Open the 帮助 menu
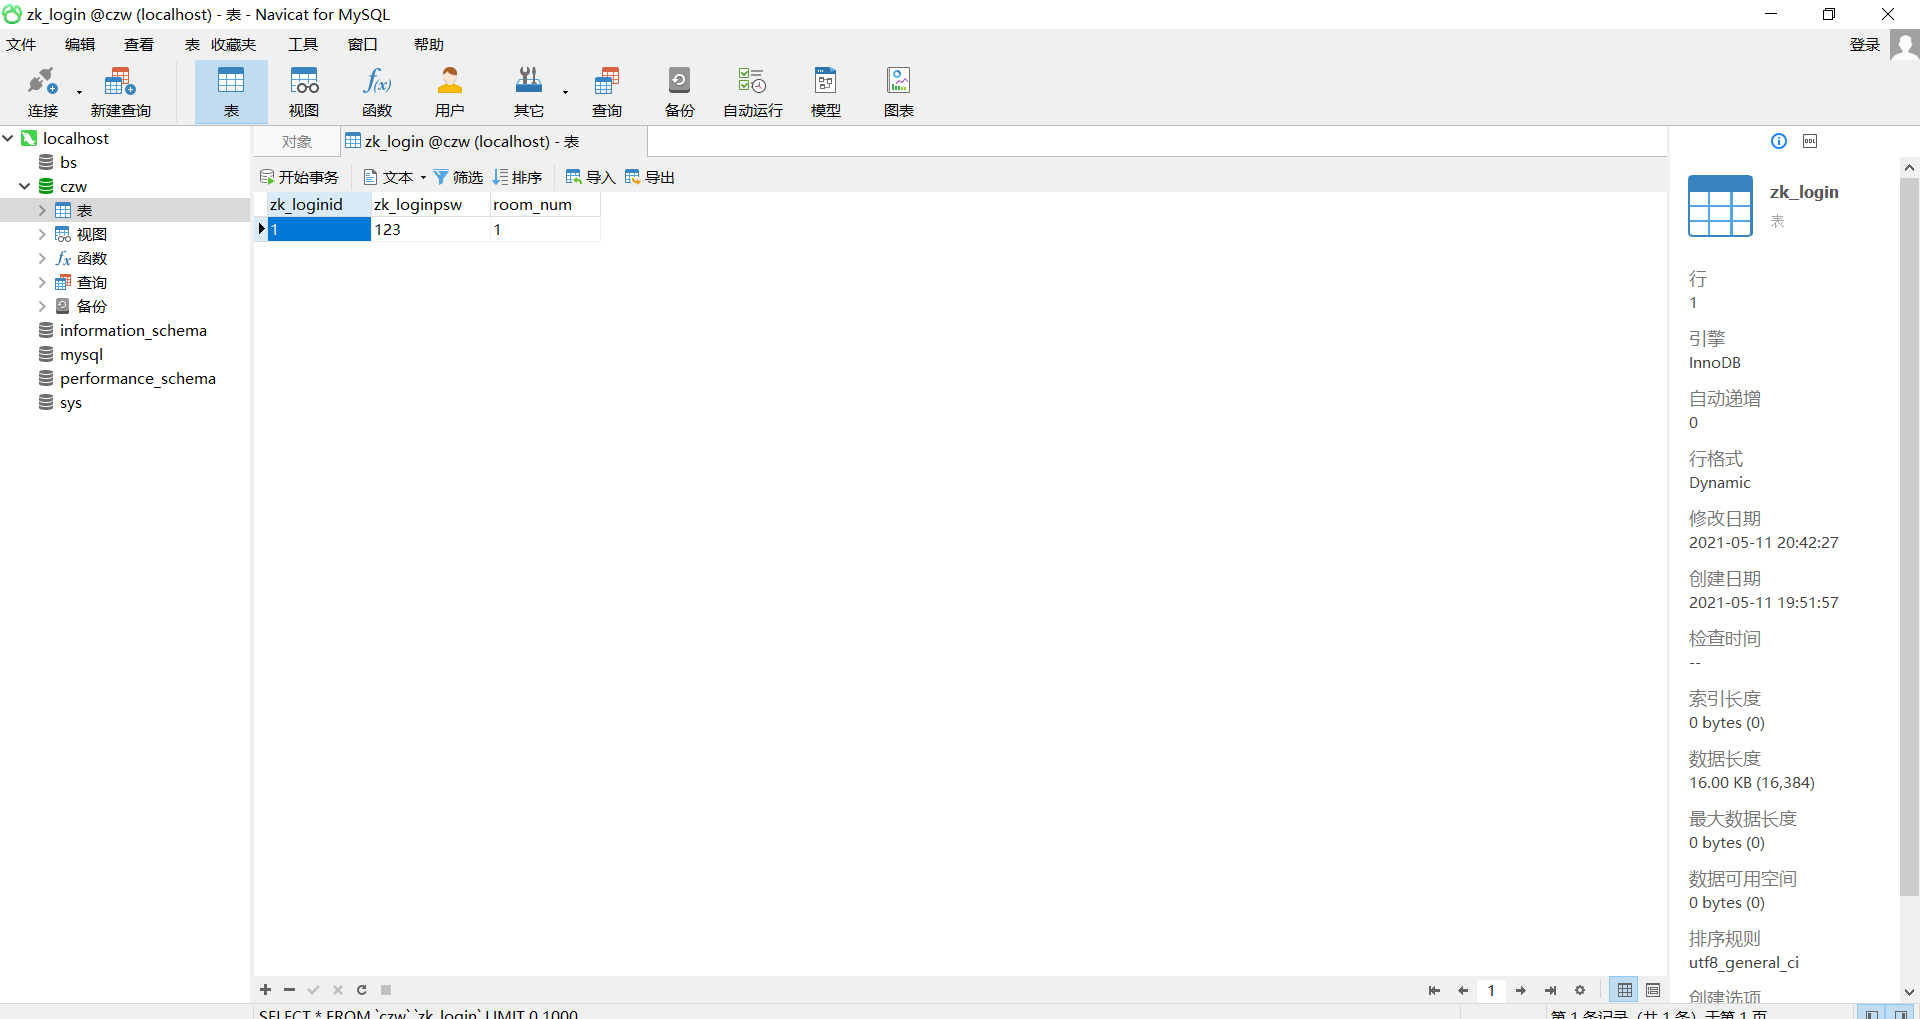Image resolution: width=1920 pixels, height=1019 pixels. (429, 45)
